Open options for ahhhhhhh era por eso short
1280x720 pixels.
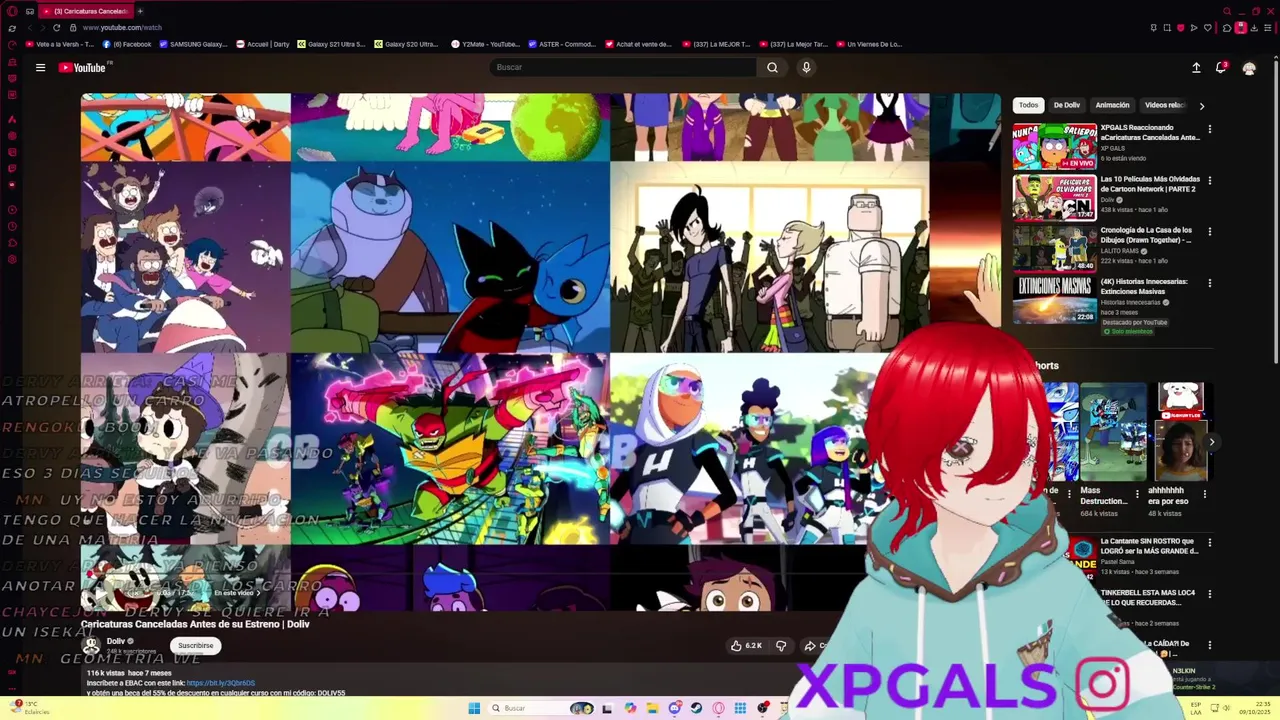coord(1205,494)
